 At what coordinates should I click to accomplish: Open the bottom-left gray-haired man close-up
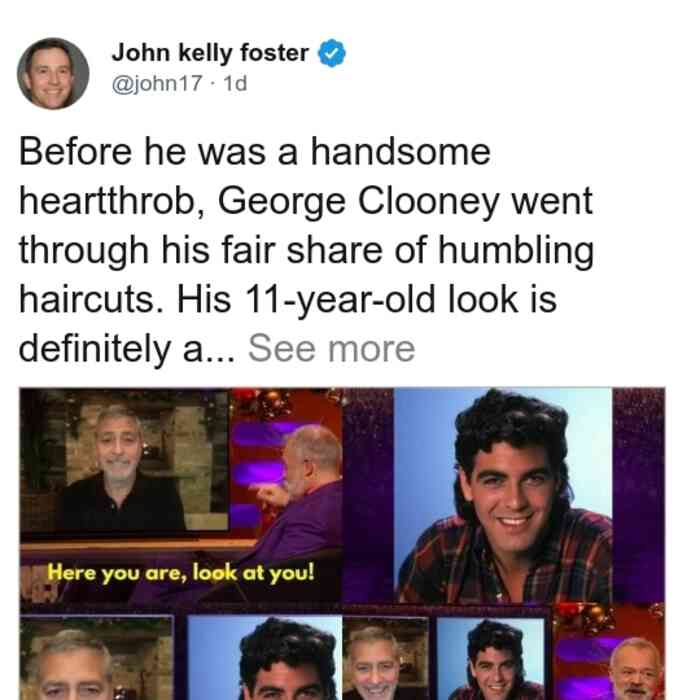(x=96, y=658)
